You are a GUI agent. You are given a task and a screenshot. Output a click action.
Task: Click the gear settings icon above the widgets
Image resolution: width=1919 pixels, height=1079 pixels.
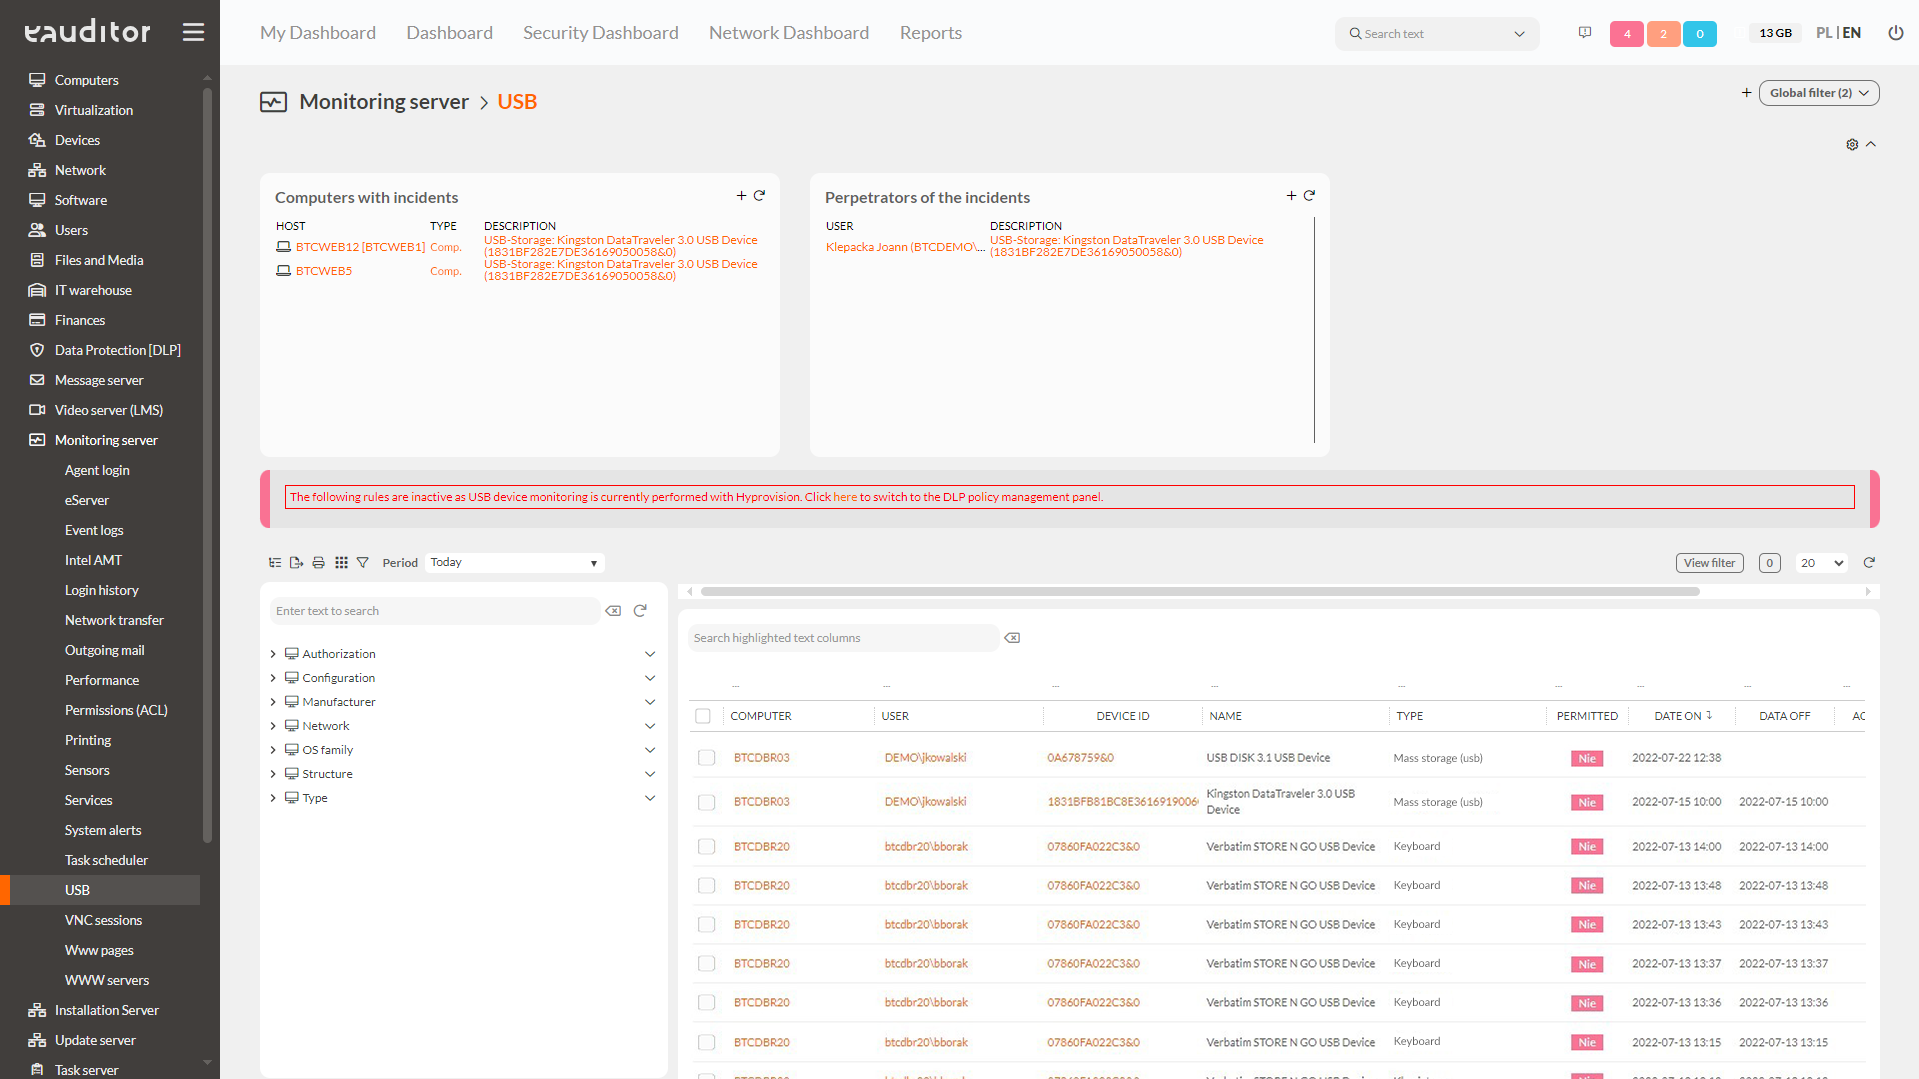pyautogui.click(x=1851, y=144)
